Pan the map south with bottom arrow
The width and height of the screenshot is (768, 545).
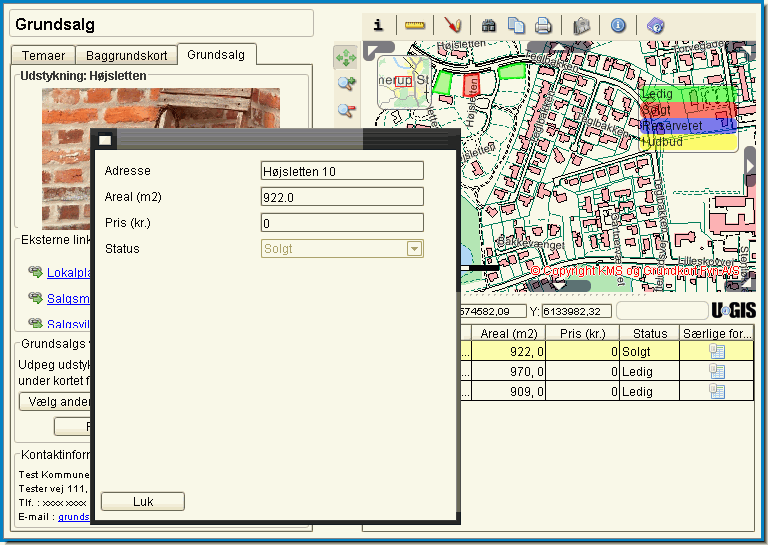click(x=558, y=285)
